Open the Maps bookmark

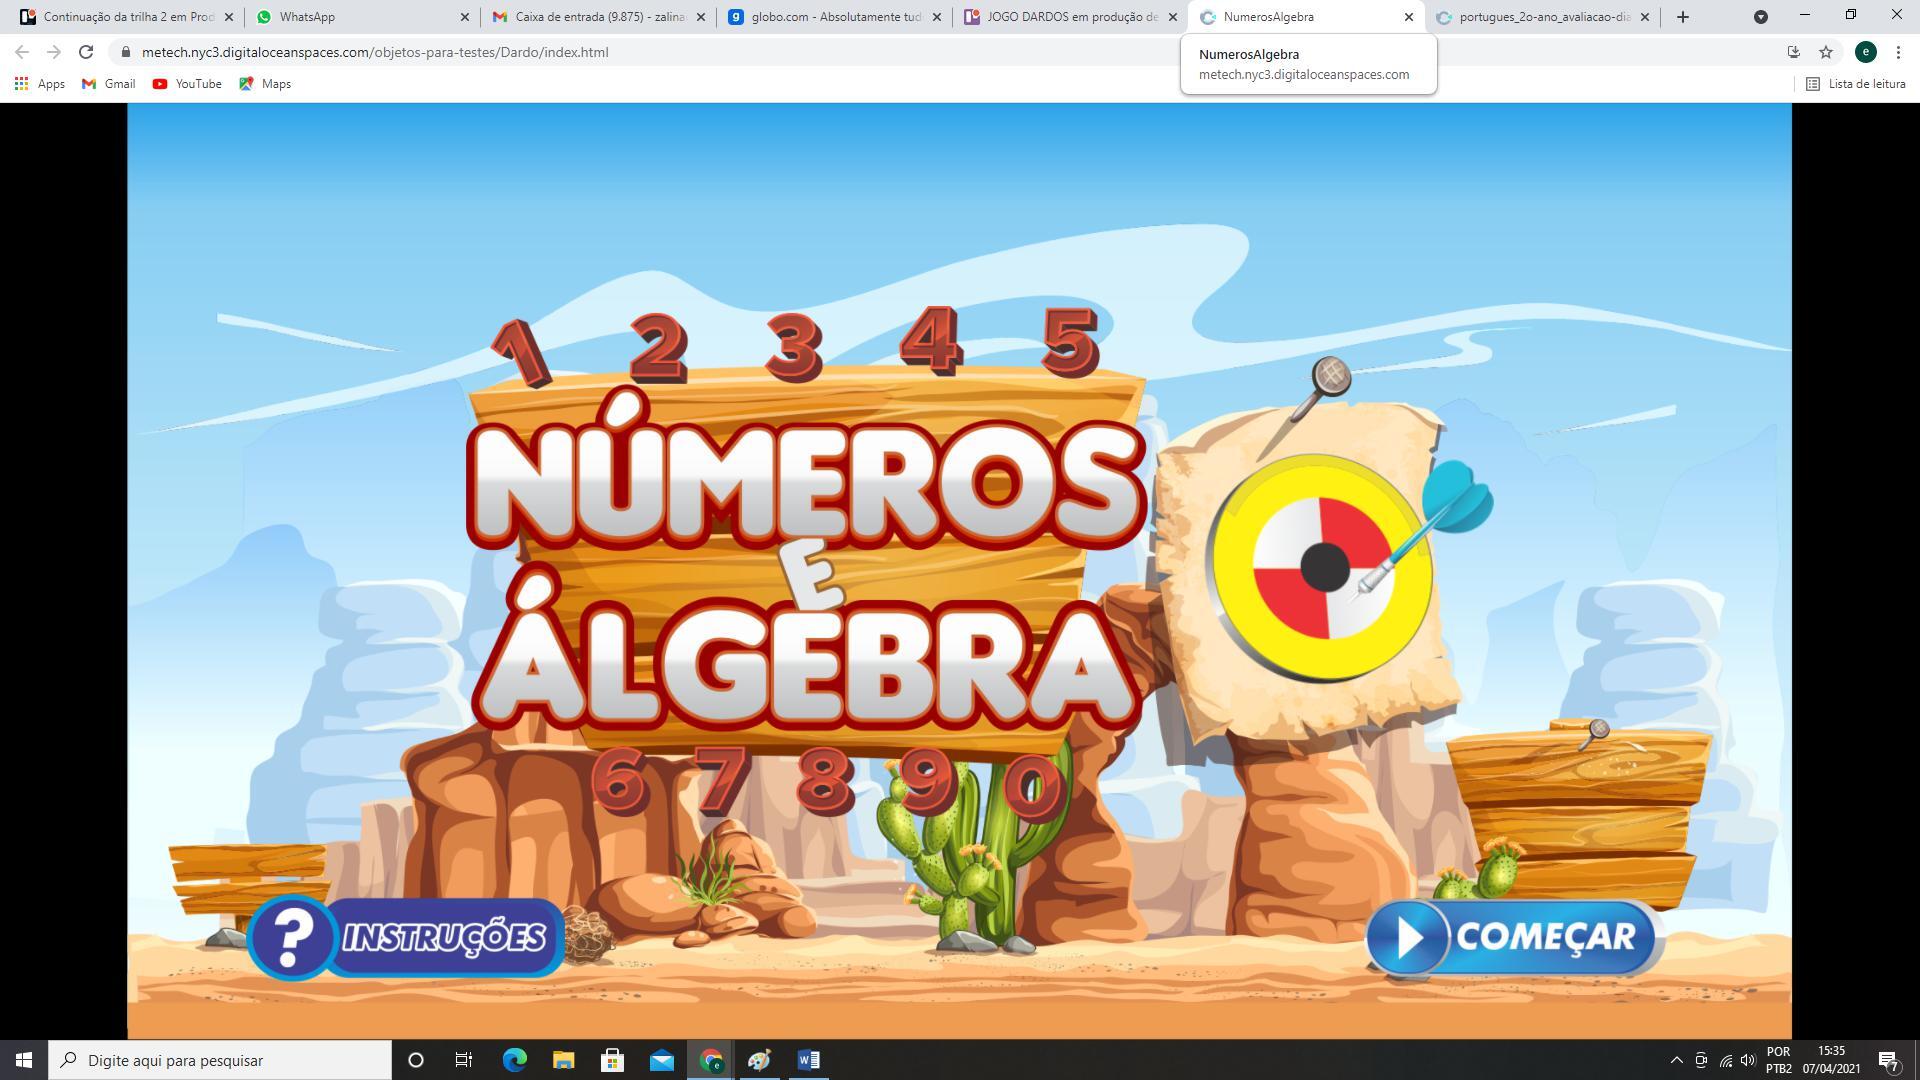(x=264, y=84)
